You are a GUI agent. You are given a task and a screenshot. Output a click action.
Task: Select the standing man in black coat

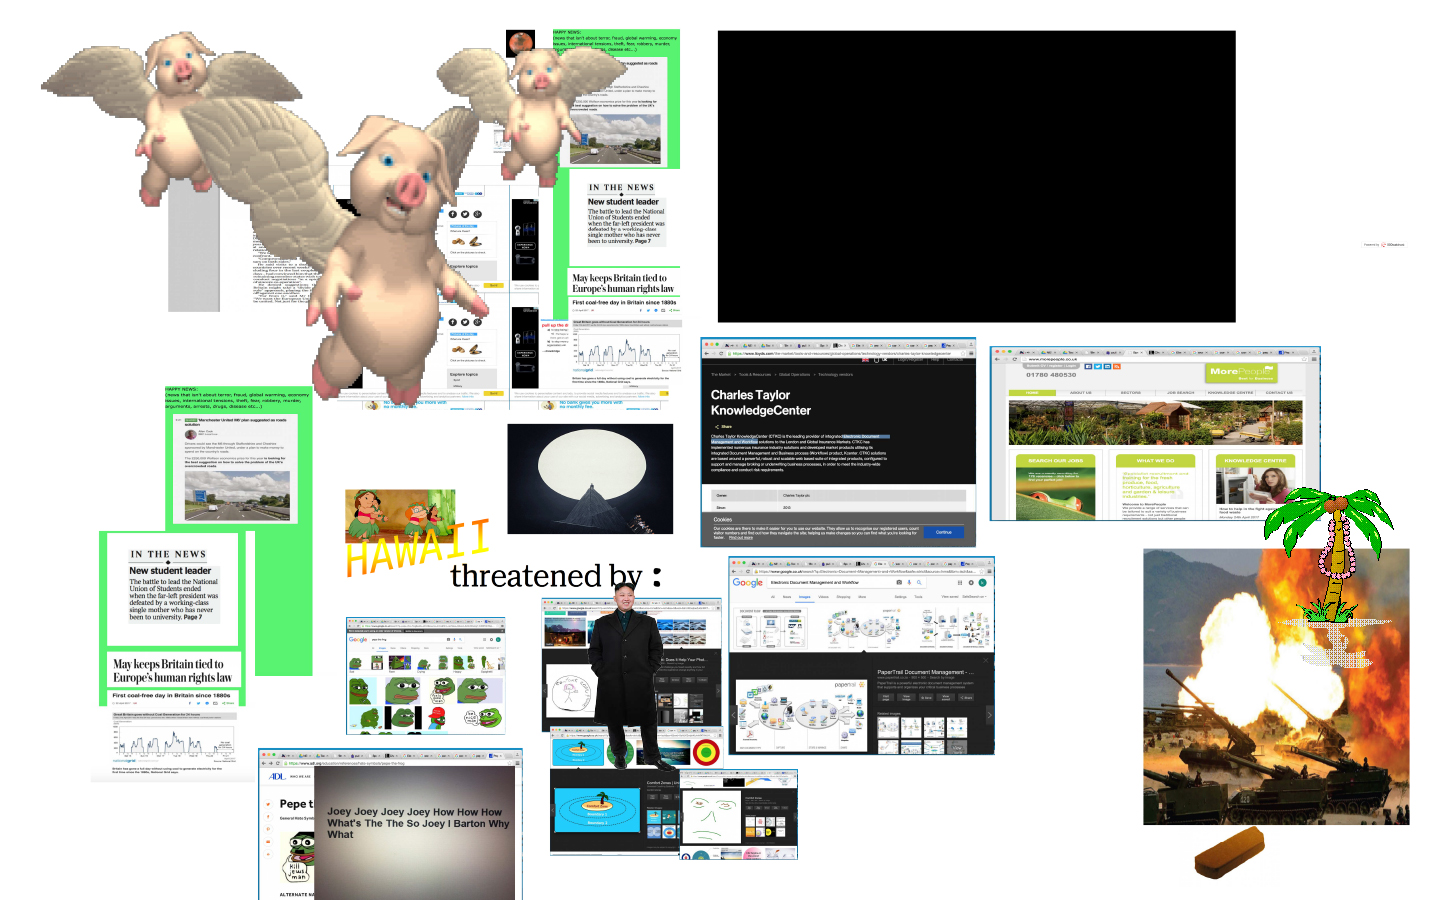point(625,676)
